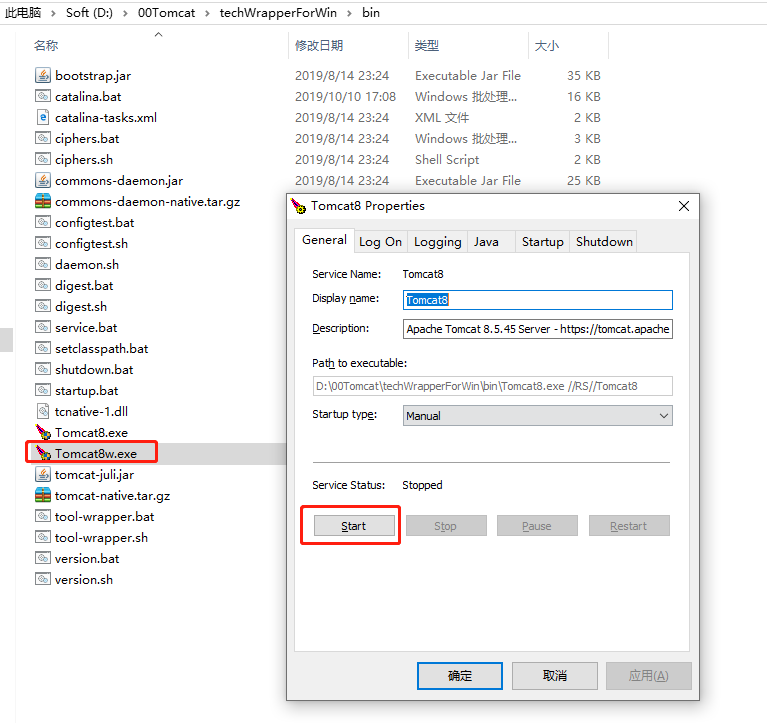Select the tomcat-native.tar.gz archive icon

click(43, 496)
